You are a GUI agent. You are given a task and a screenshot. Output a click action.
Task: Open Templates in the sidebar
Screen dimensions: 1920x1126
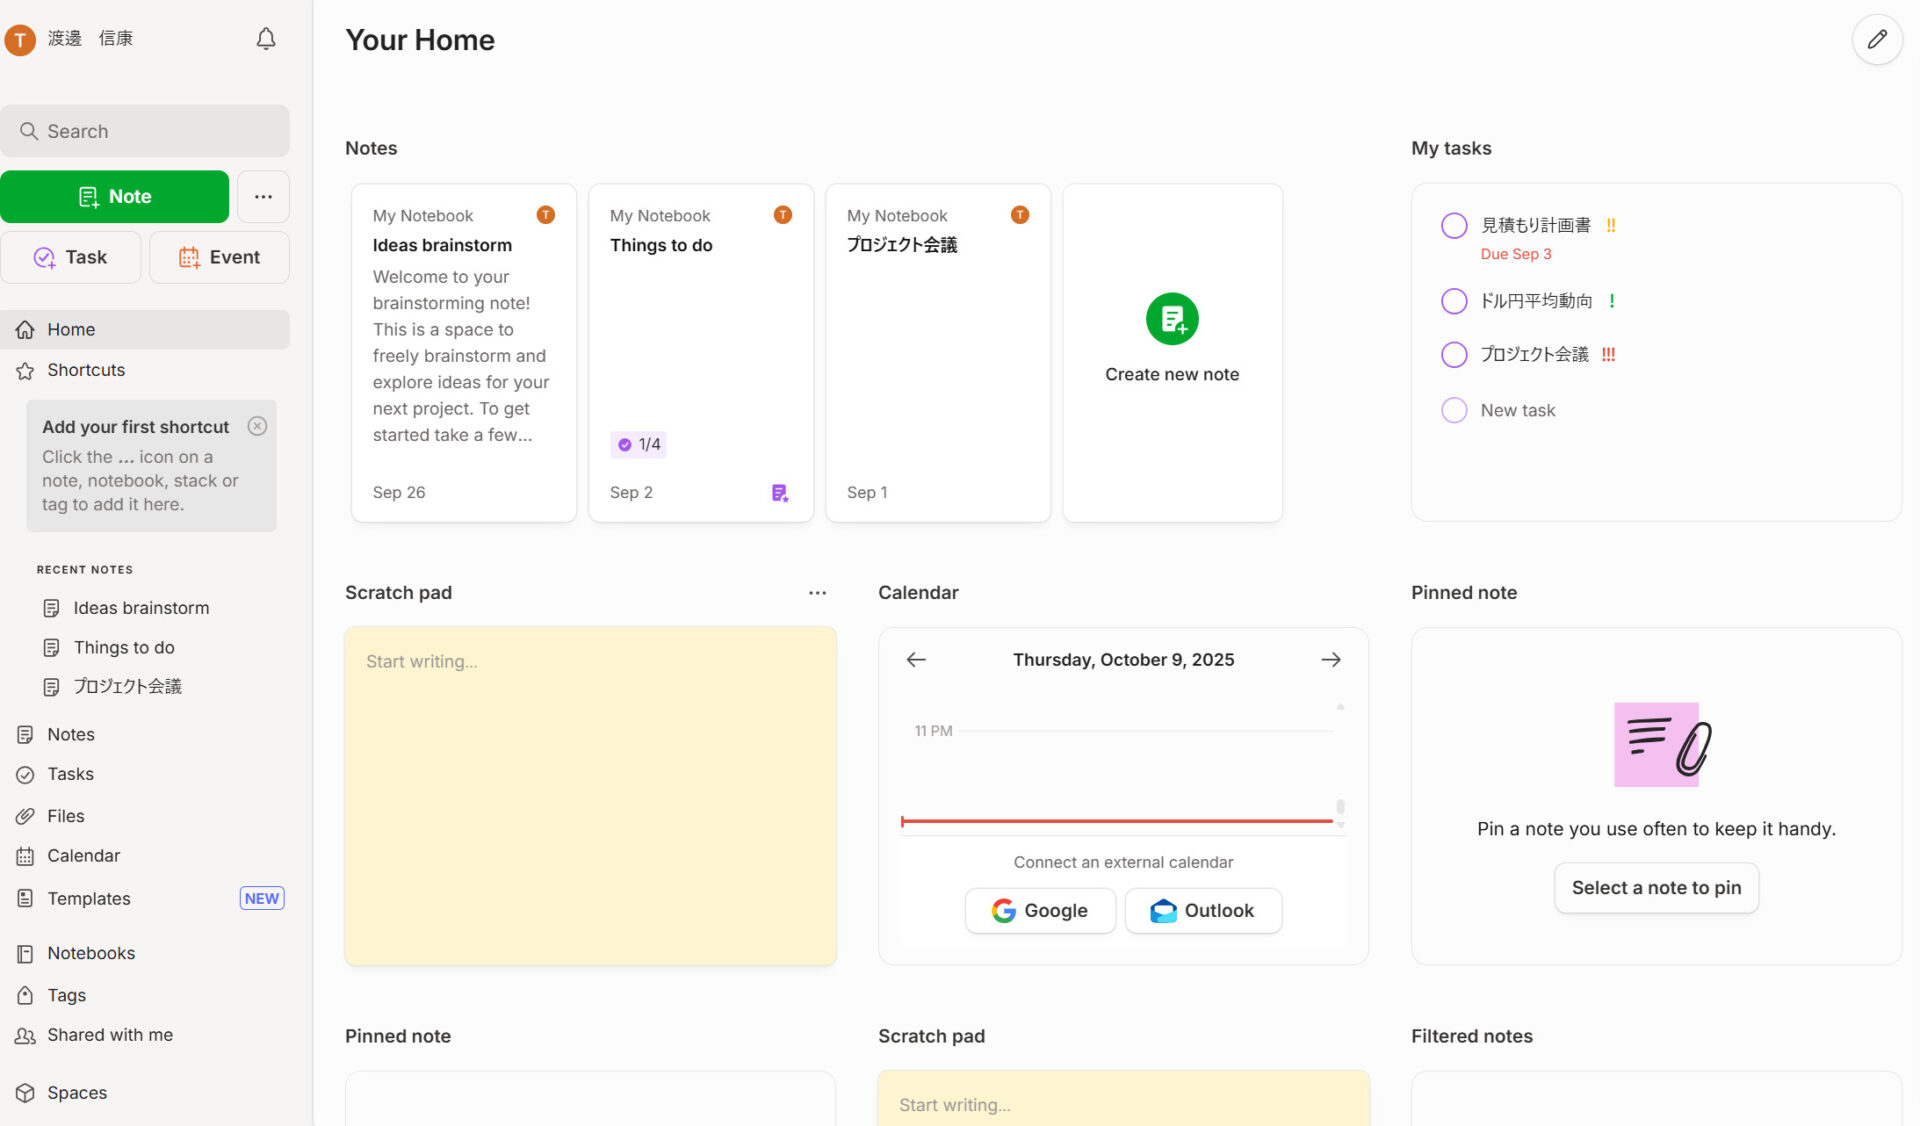pos(89,899)
